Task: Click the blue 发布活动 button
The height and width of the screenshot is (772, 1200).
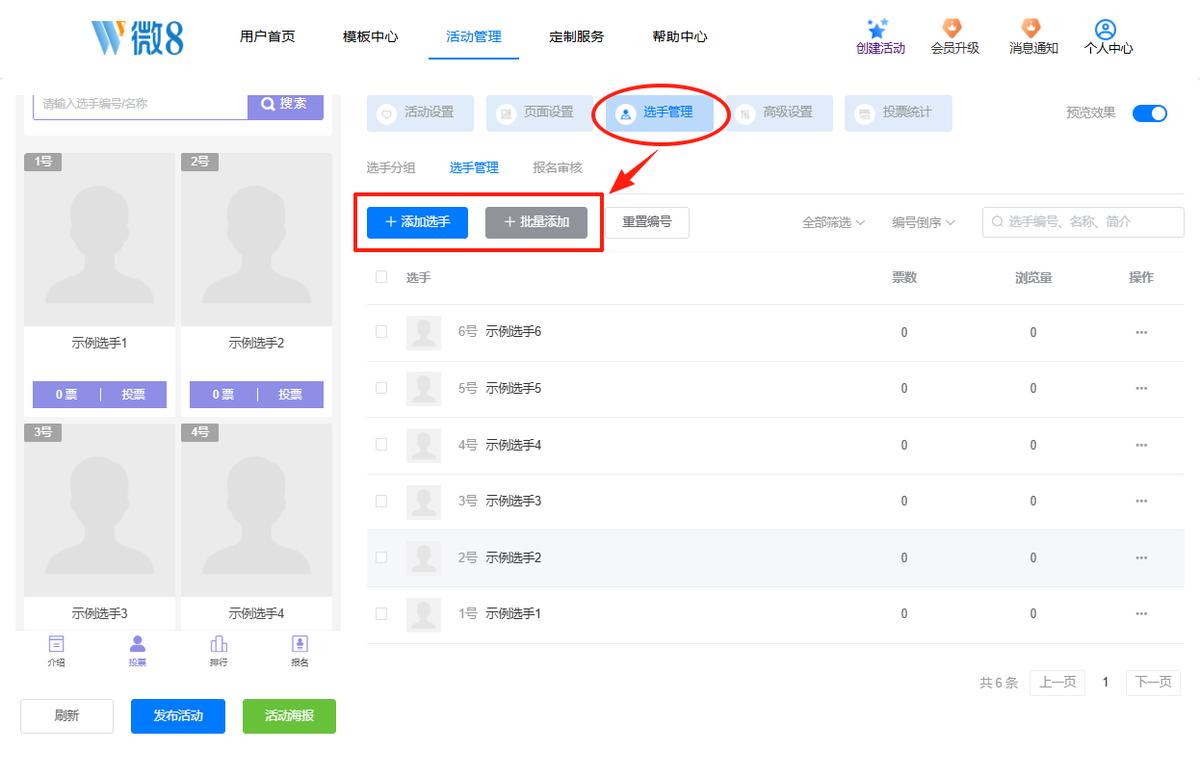Action: (x=178, y=716)
